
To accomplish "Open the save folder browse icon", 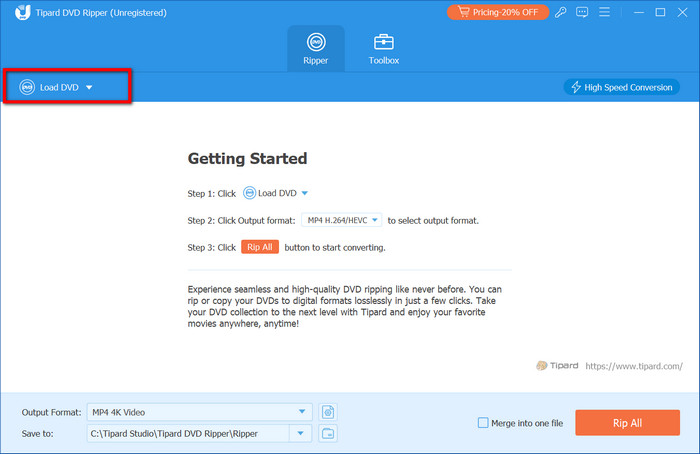I will (x=327, y=433).
